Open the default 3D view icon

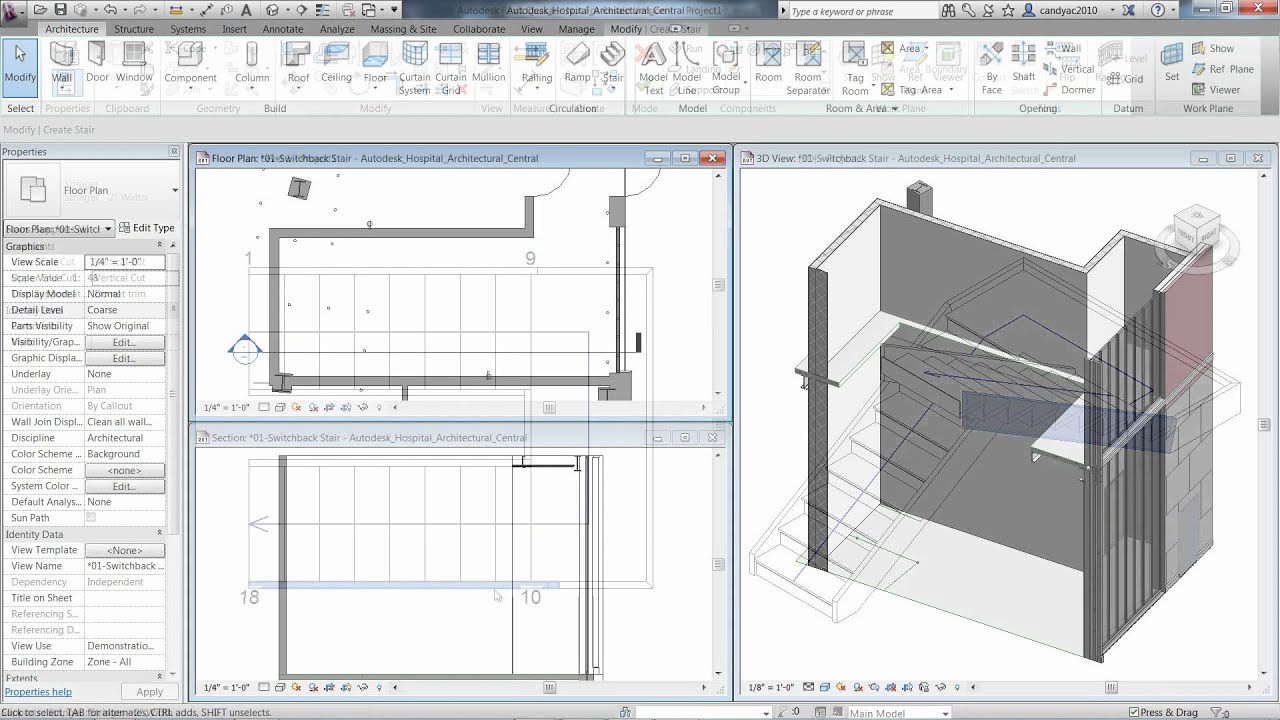(272, 10)
